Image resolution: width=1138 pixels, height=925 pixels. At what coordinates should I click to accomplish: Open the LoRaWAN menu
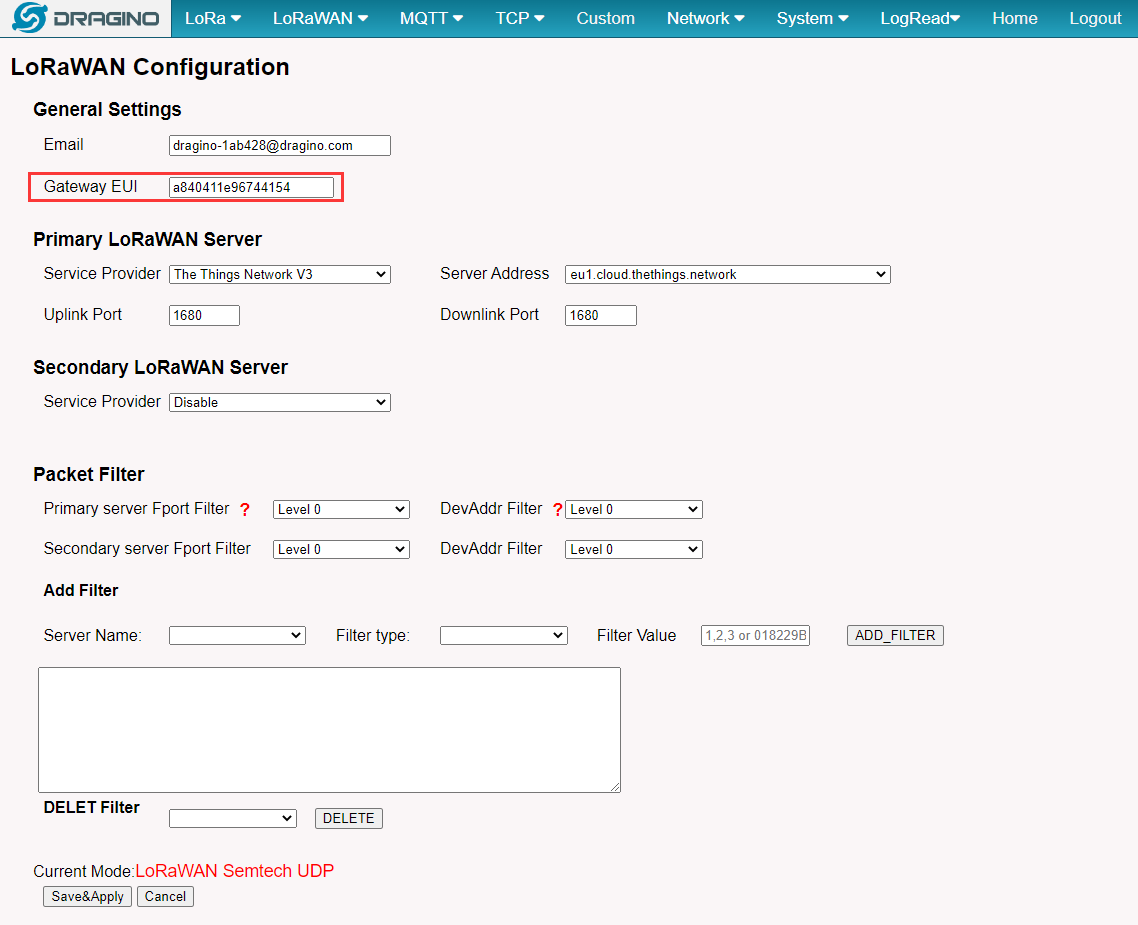[x=320, y=18]
